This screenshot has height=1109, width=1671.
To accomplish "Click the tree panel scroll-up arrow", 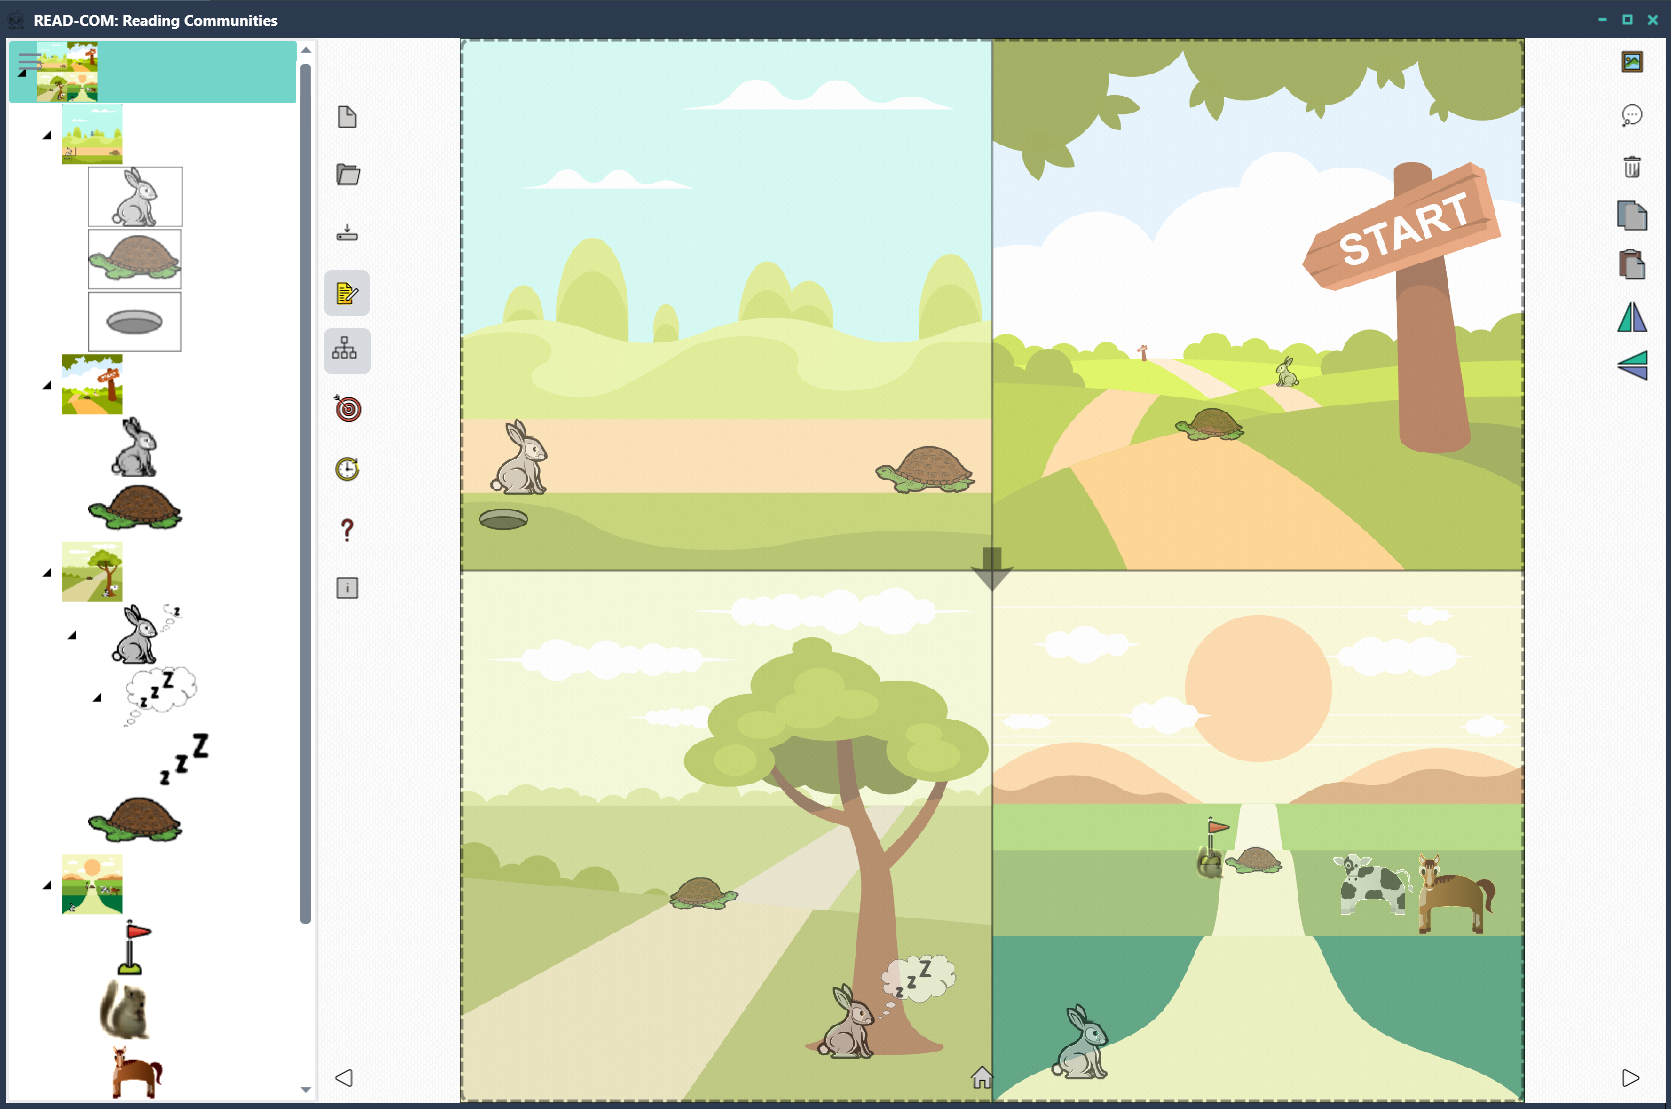I will 306,49.
